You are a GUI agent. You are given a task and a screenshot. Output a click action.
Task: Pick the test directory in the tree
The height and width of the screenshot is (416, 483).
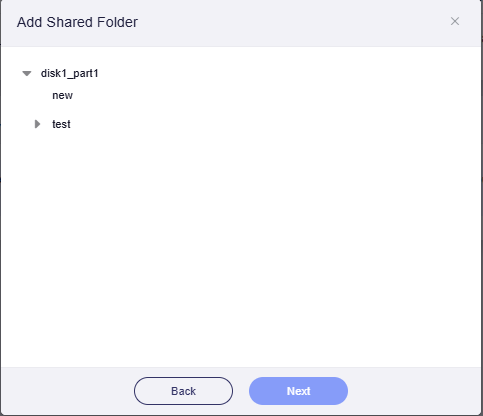(x=61, y=124)
